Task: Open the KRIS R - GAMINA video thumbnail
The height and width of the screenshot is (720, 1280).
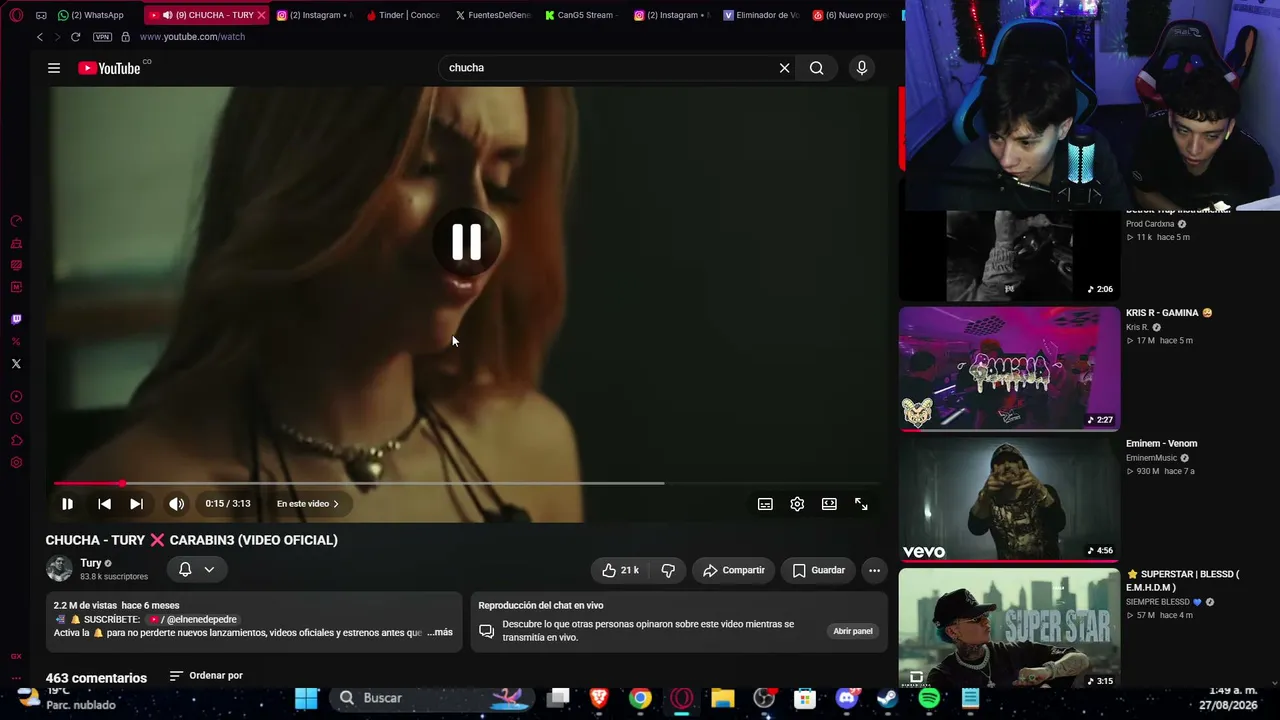Action: click(x=1009, y=368)
